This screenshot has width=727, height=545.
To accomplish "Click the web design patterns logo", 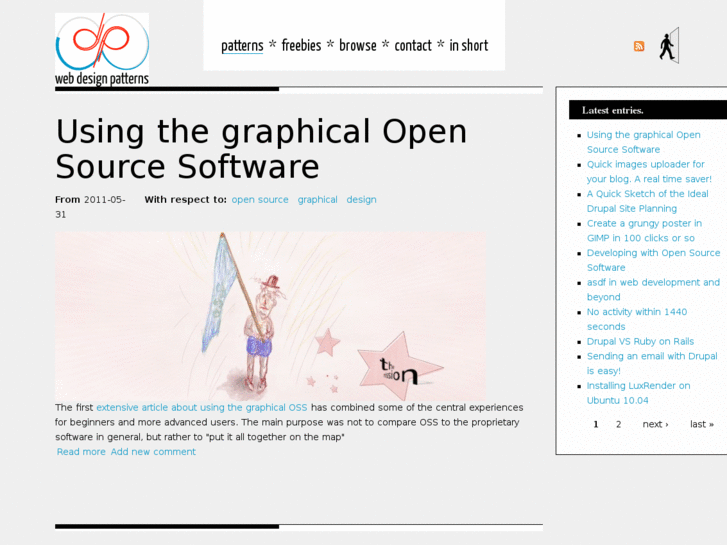I will [x=102, y=50].
